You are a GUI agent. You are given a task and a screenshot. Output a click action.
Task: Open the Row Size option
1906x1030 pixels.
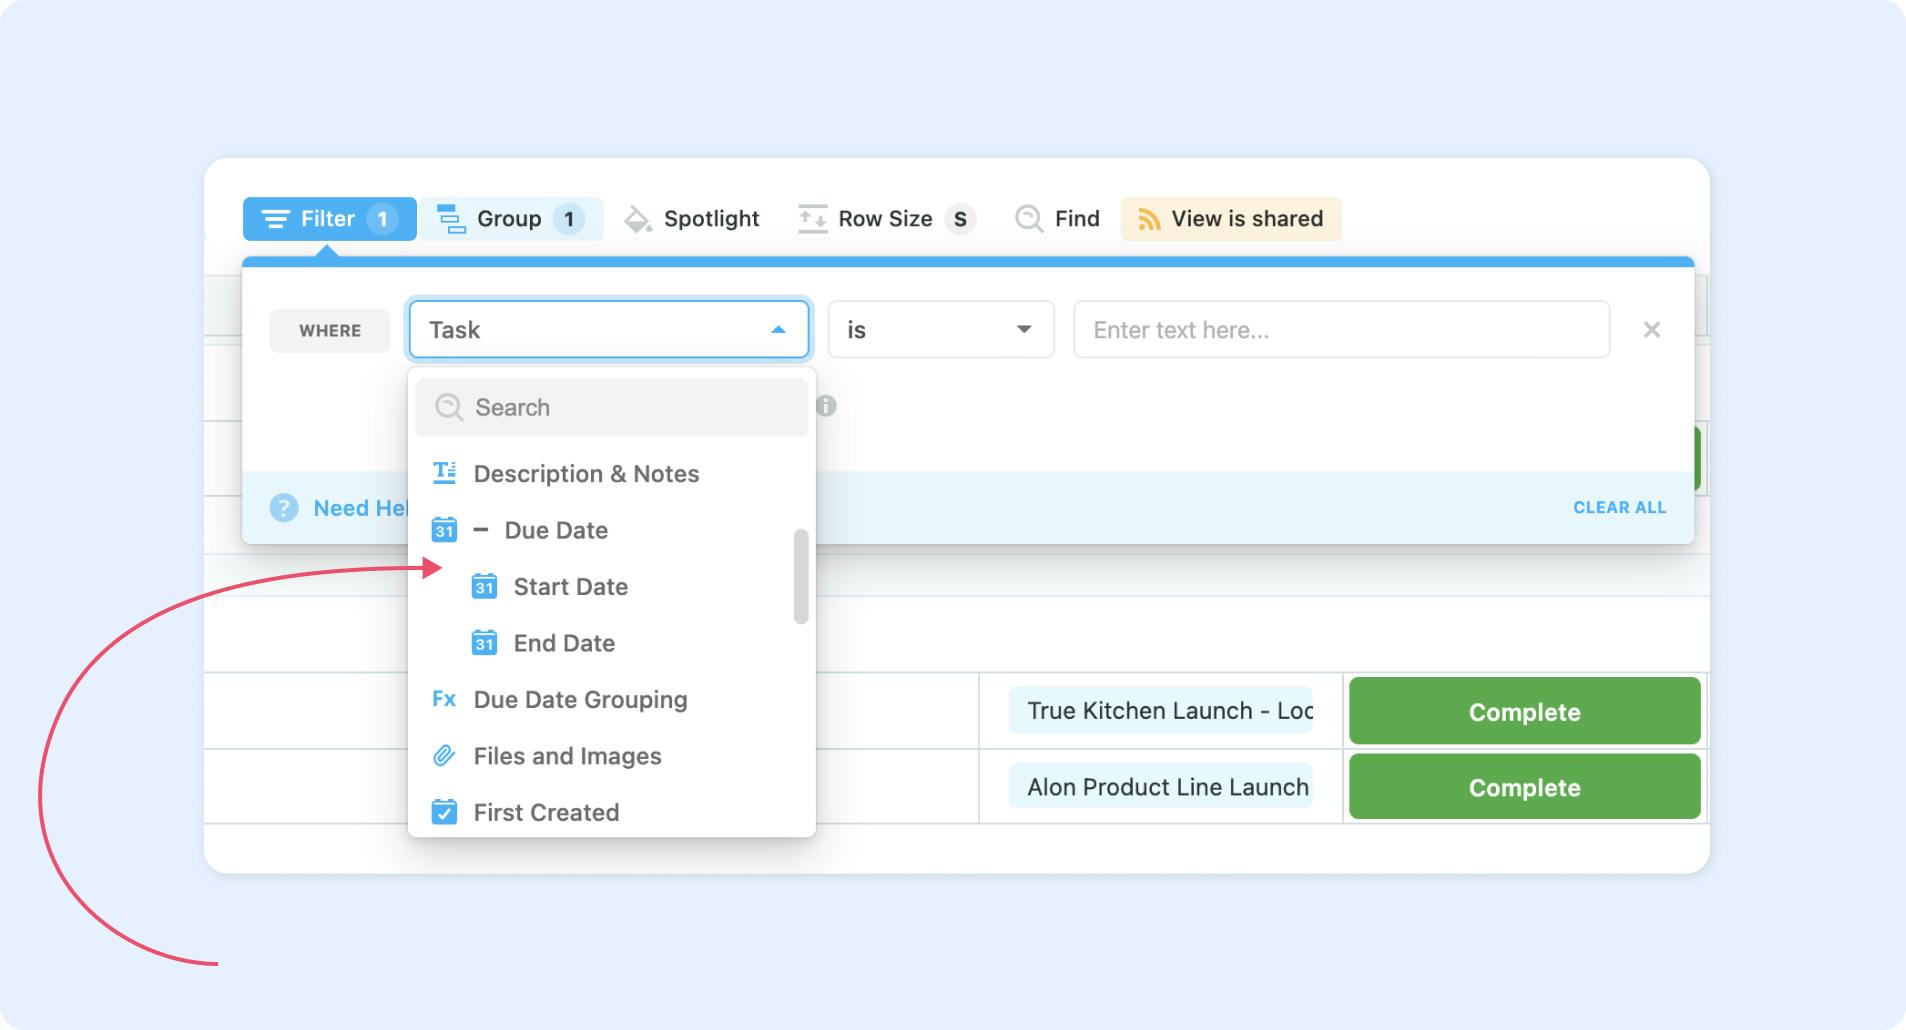[886, 219]
